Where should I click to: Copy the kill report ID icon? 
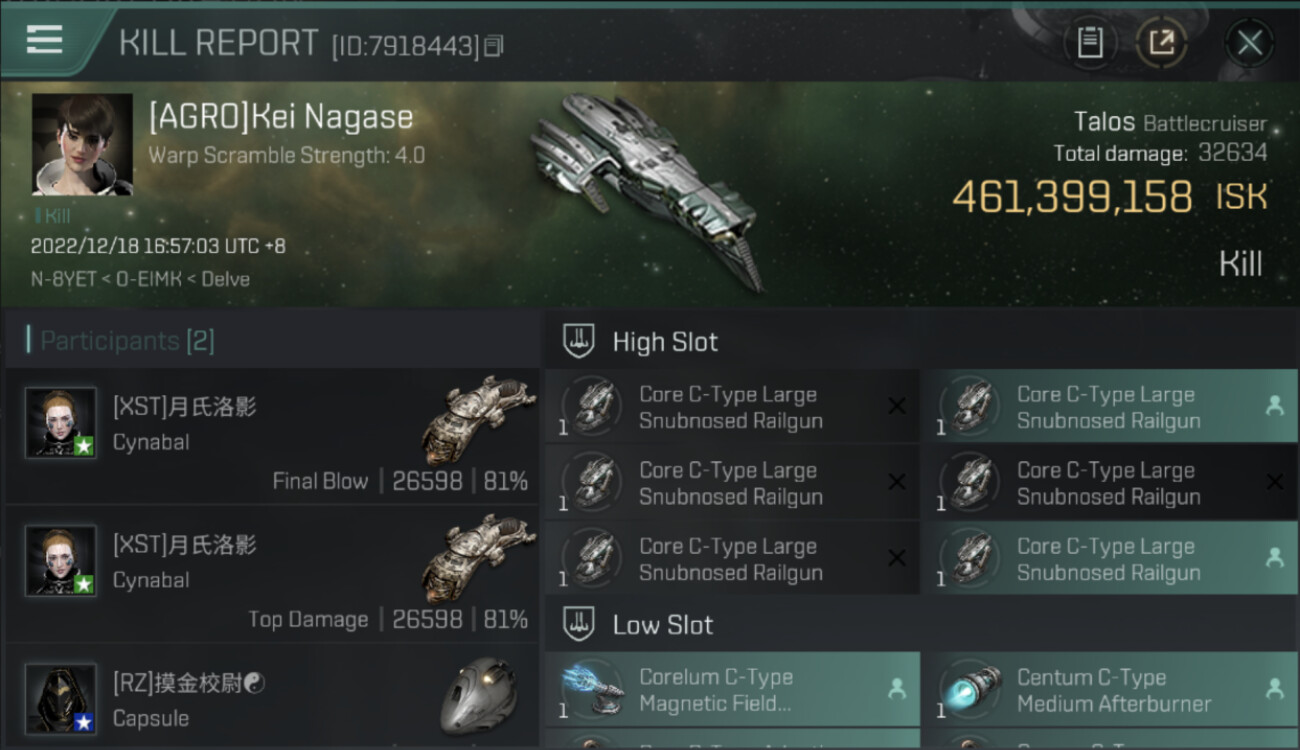point(493,46)
